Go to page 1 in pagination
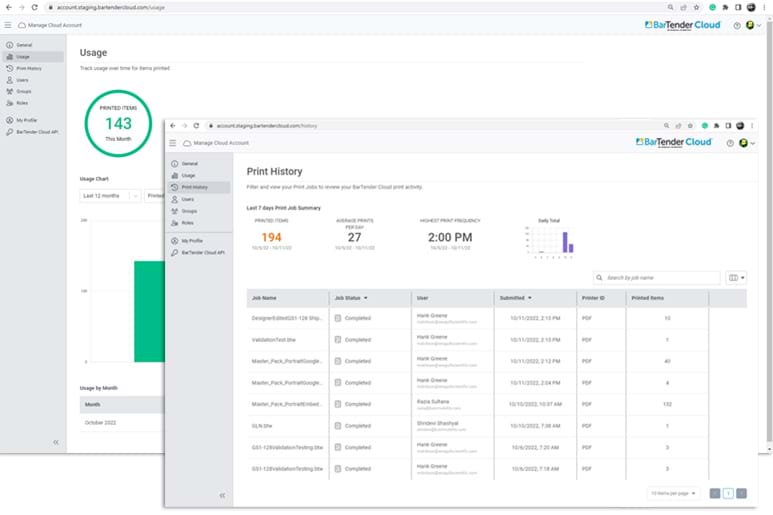This screenshot has width=773, height=515. pos(729,493)
